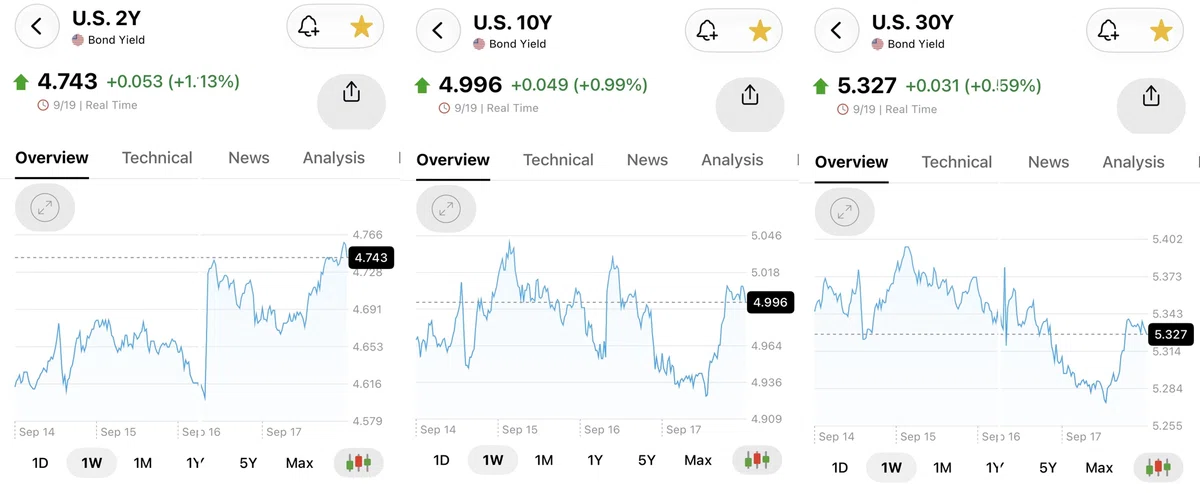Toggle the star favorite on U.S. 2Y

tap(360, 28)
